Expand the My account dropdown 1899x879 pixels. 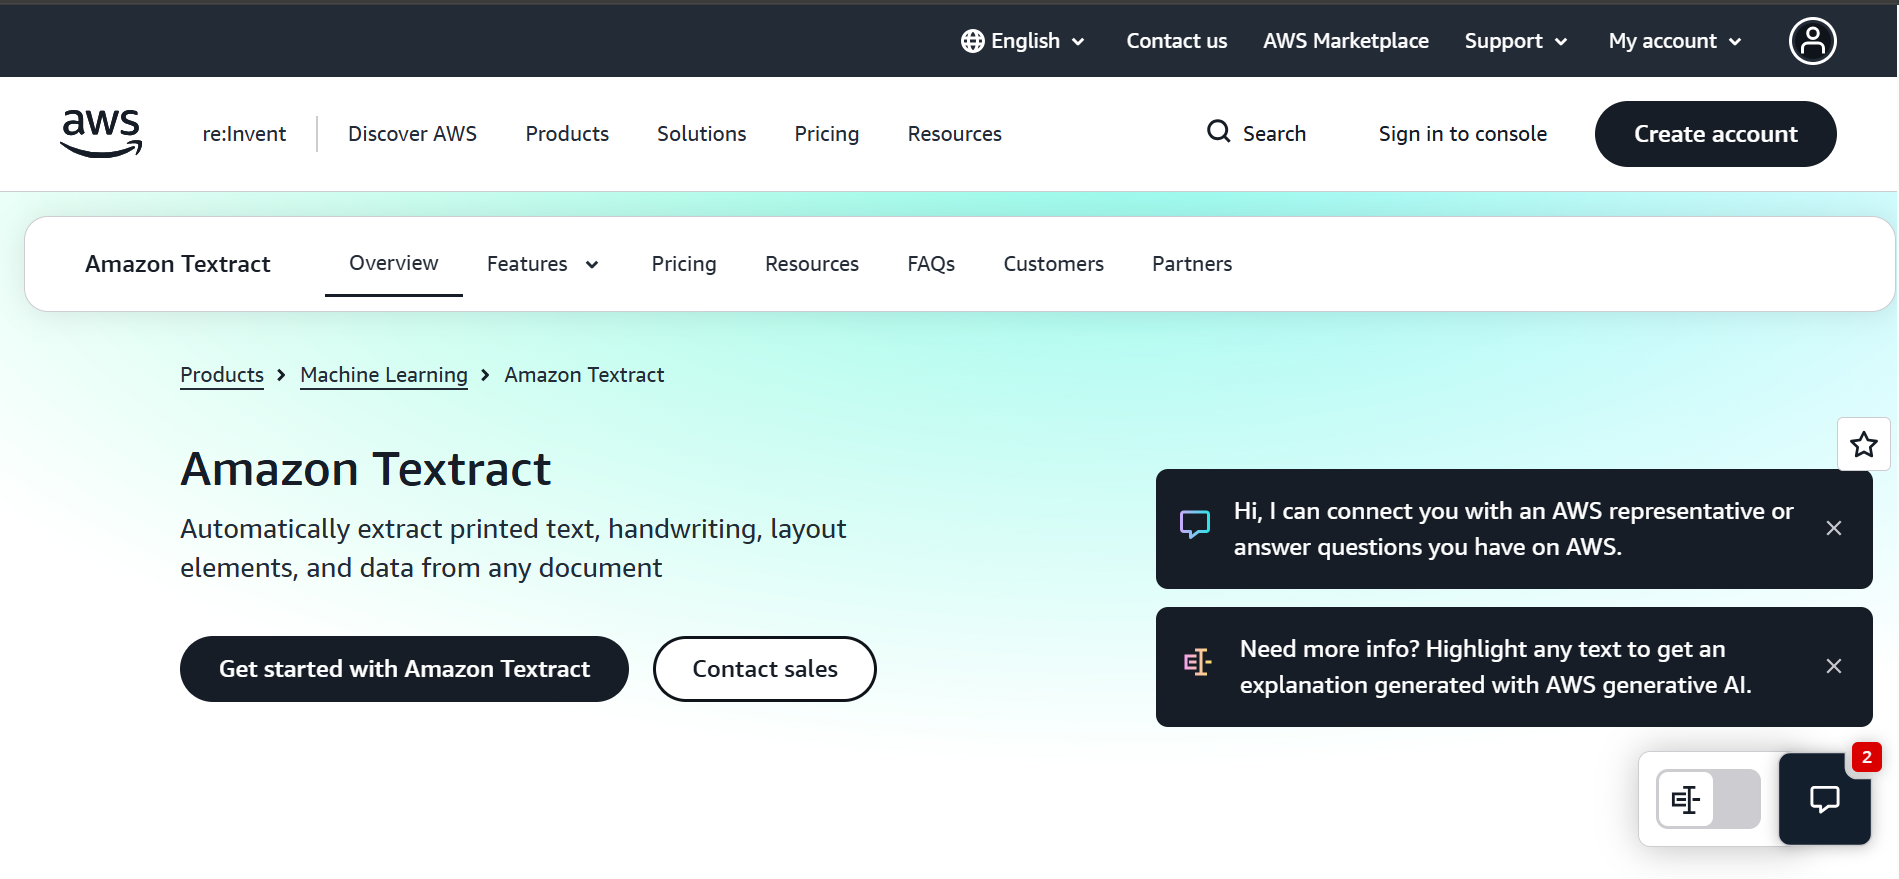[x=1675, y=41]
